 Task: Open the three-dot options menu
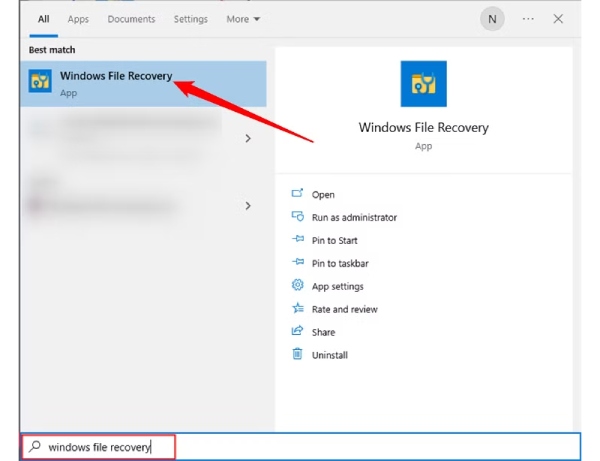pyautogui.click(x=528, y=19)
